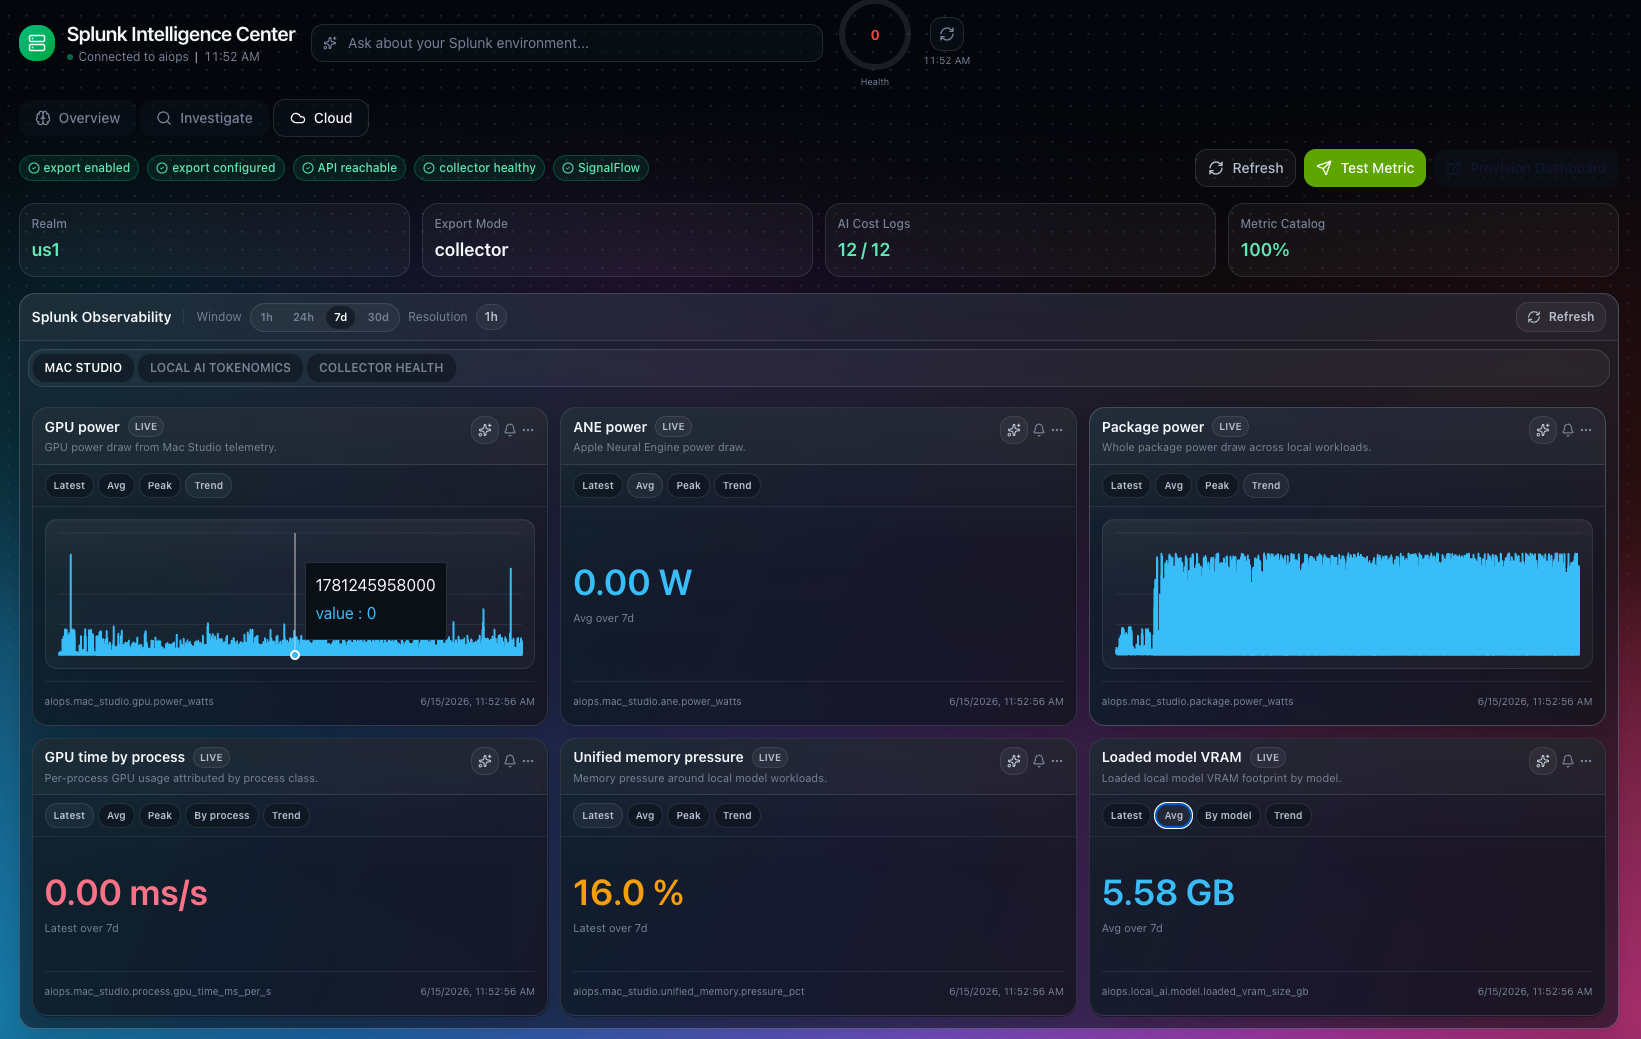Show GPU time By process breakdown

(x=222, y=816)
